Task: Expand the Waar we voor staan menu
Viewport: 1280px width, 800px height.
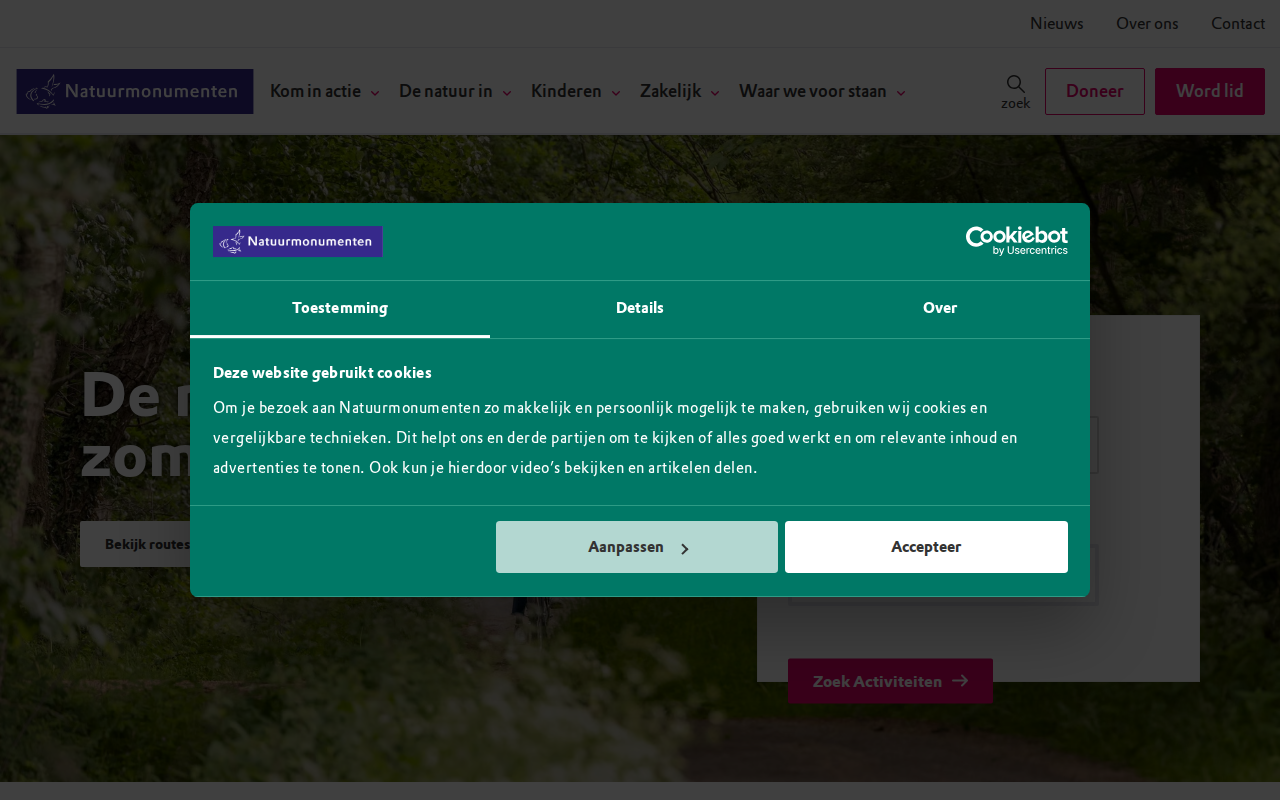Action: (822, 91)
